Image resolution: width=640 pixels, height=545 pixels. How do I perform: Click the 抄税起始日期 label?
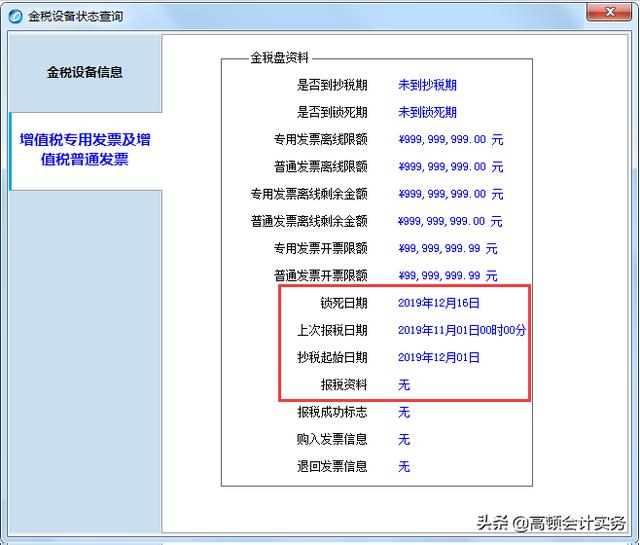click(332, 357)
